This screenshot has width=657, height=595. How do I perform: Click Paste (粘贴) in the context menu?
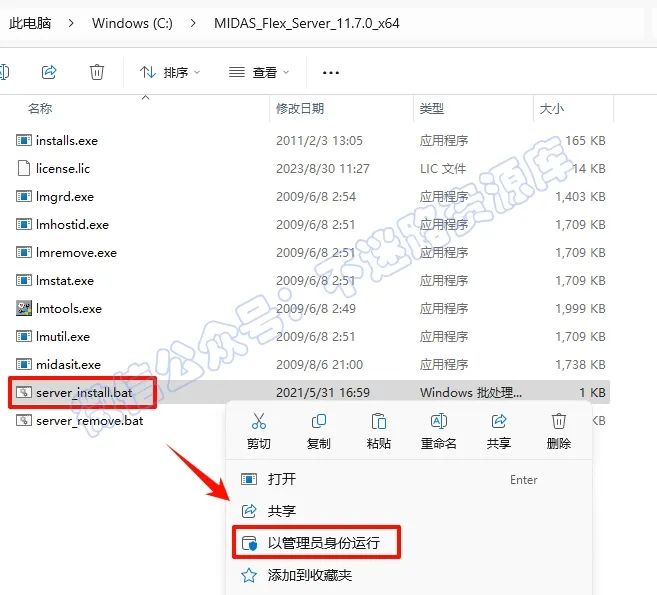click(x=379, y=431)
